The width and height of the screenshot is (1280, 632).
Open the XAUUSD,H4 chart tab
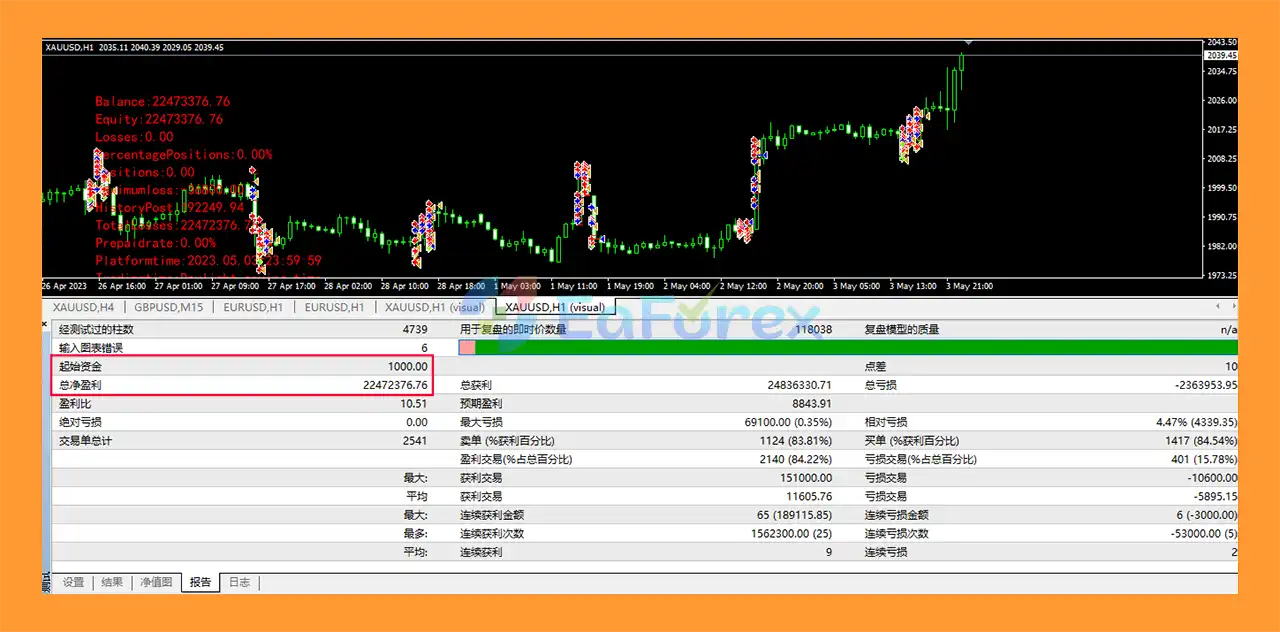[x=82, y=307]
